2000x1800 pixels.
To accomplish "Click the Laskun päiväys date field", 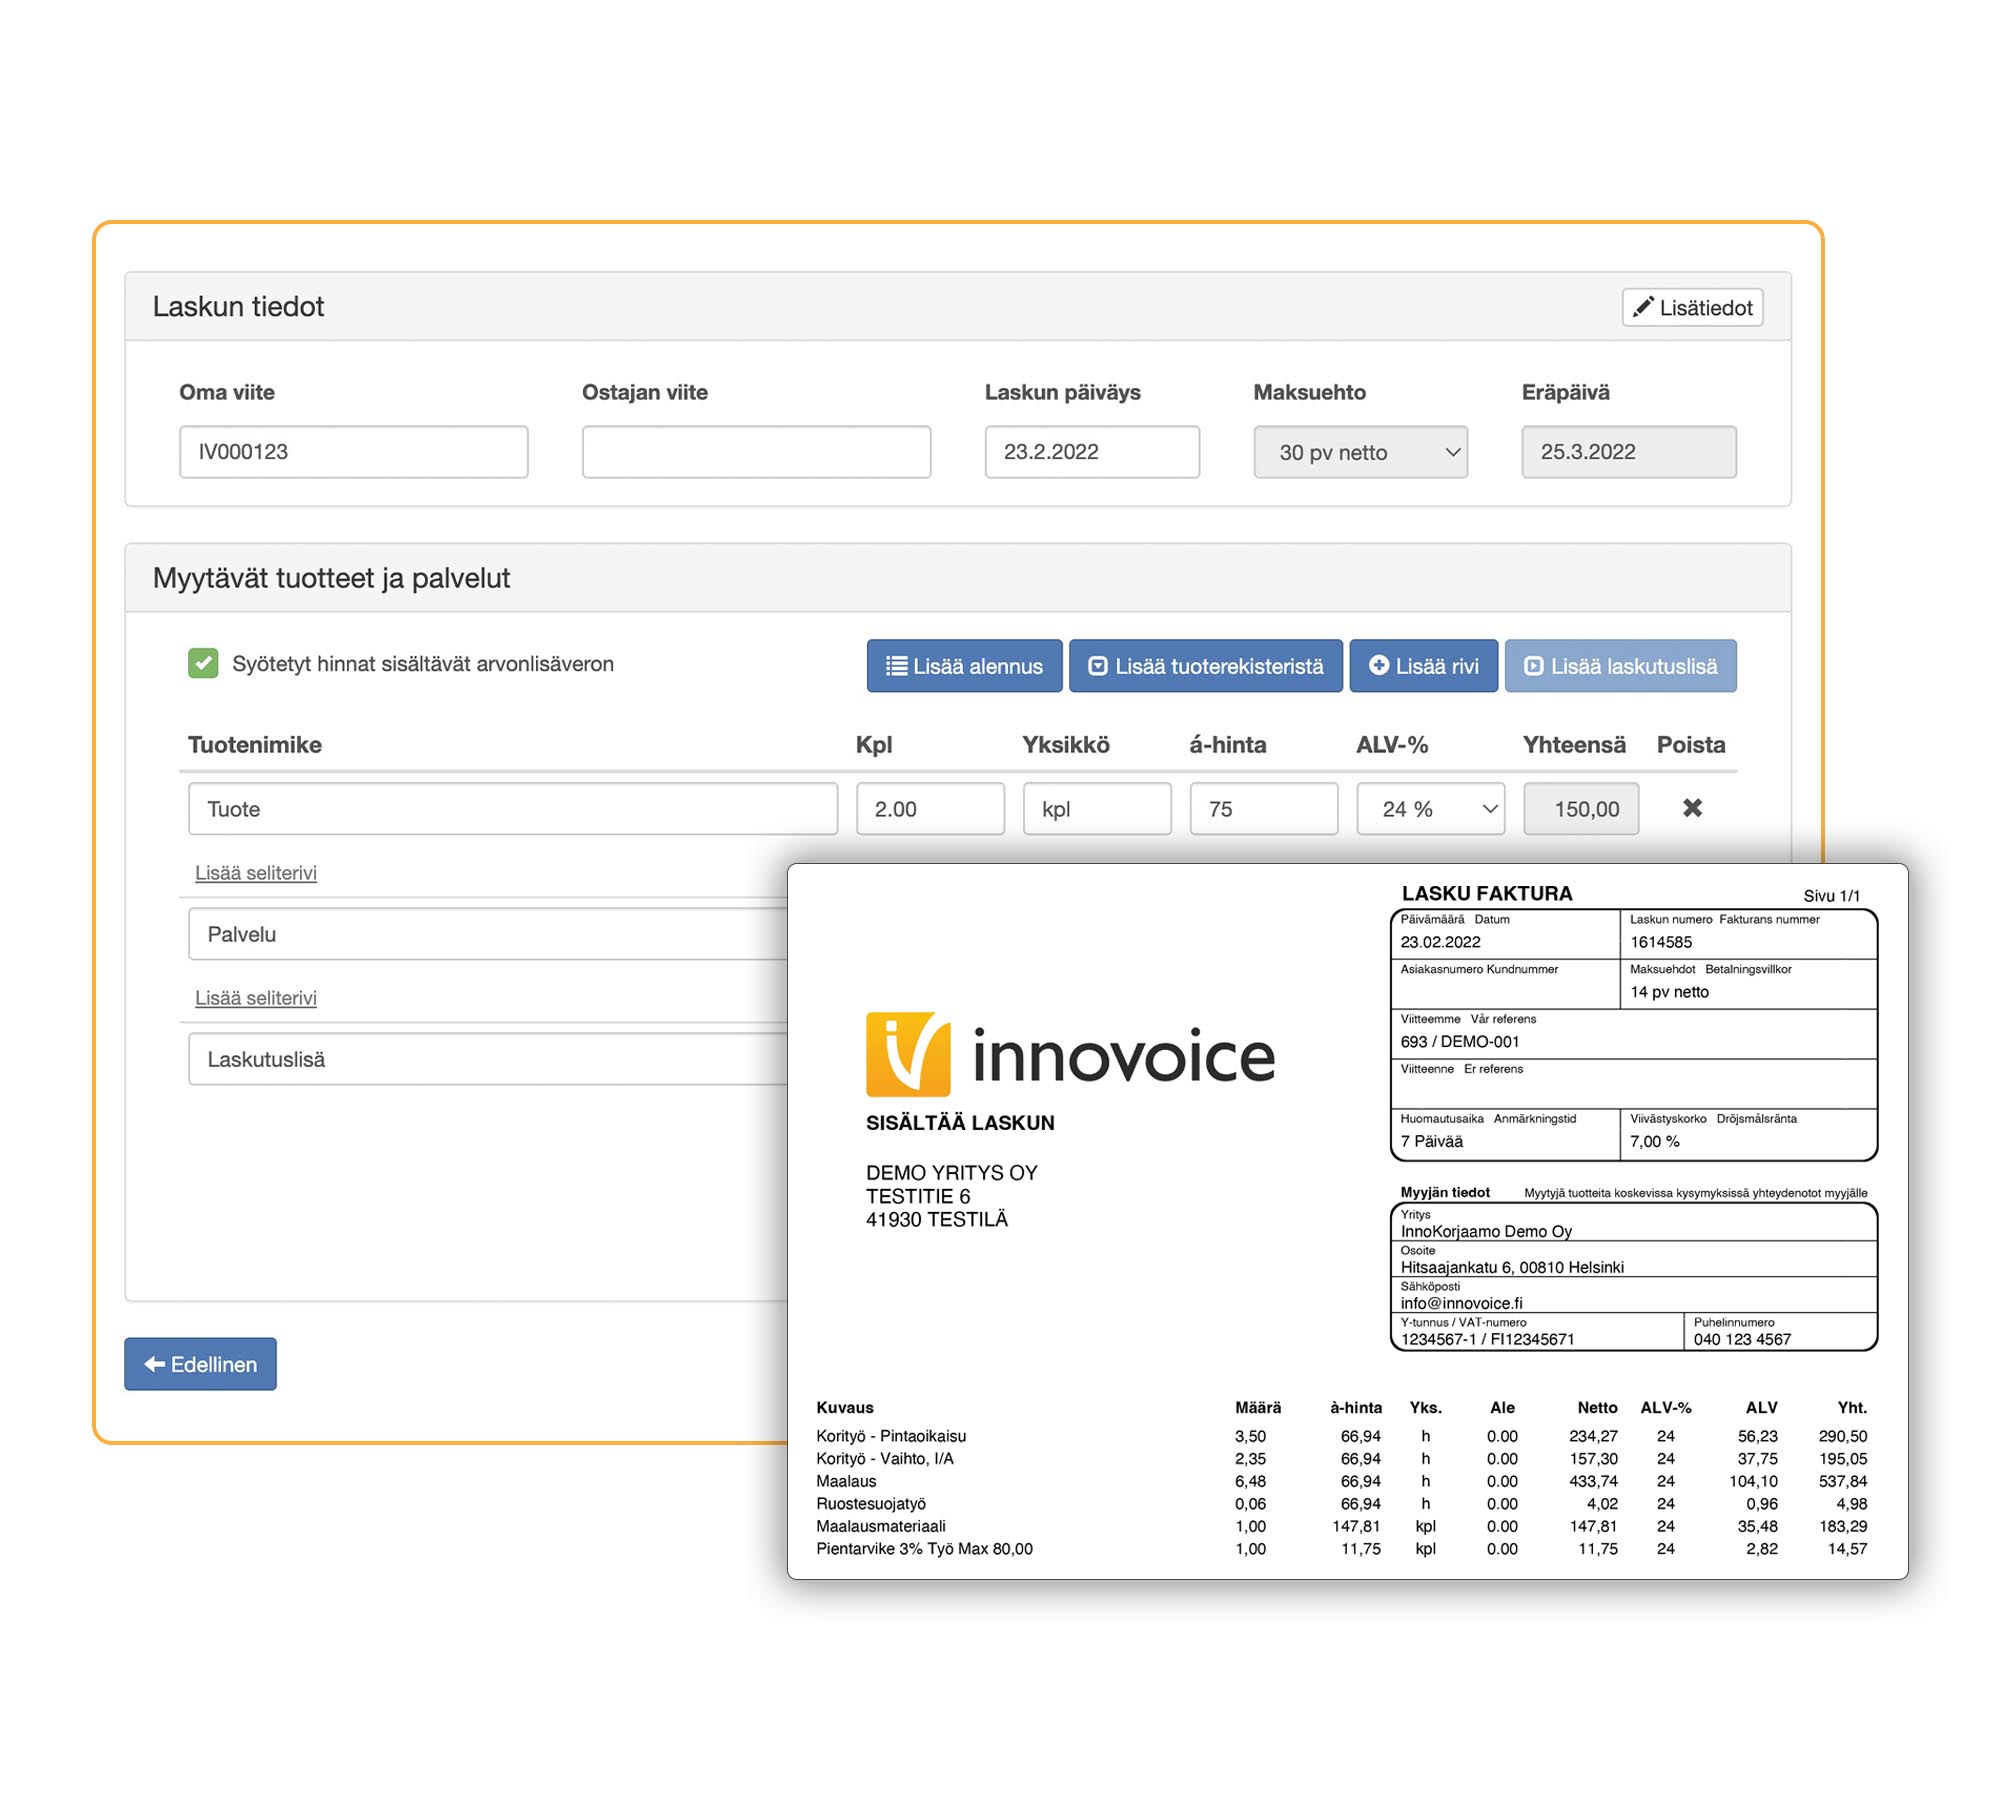I will click(x=1092, y=452).
